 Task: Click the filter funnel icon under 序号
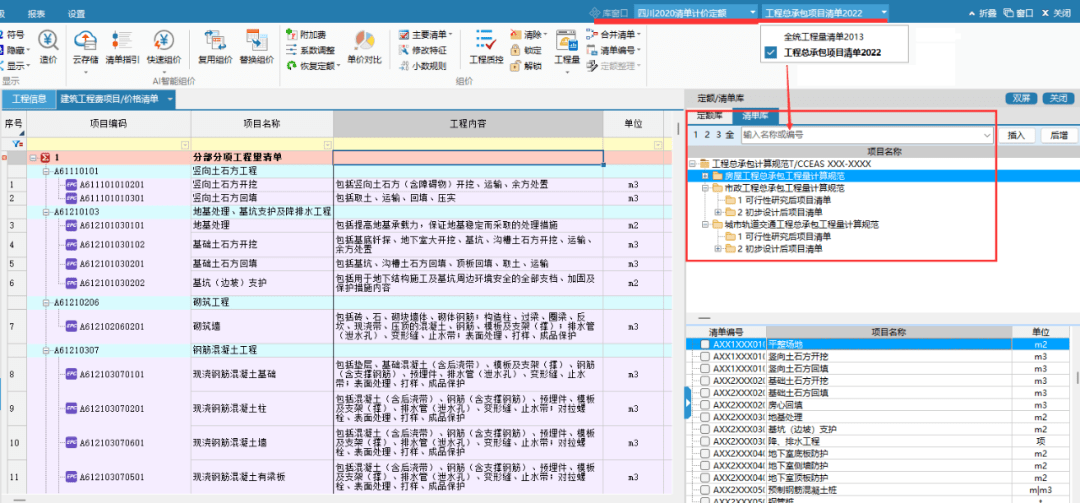pos(15,144)
